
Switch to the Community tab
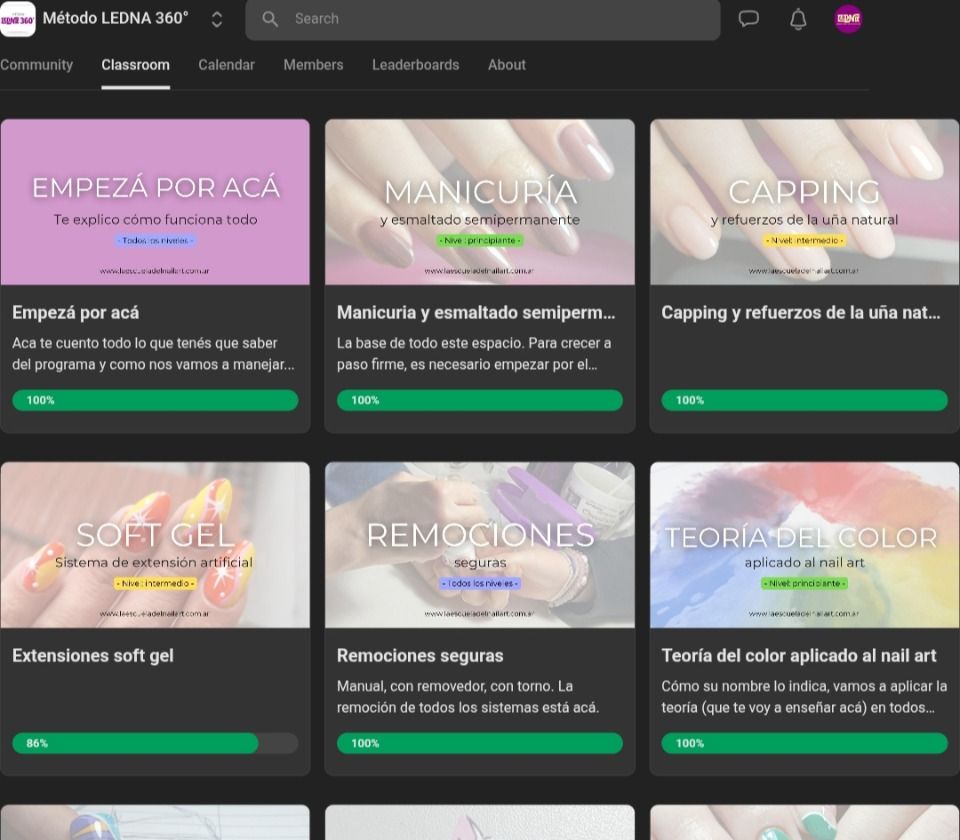pos(37,65)
